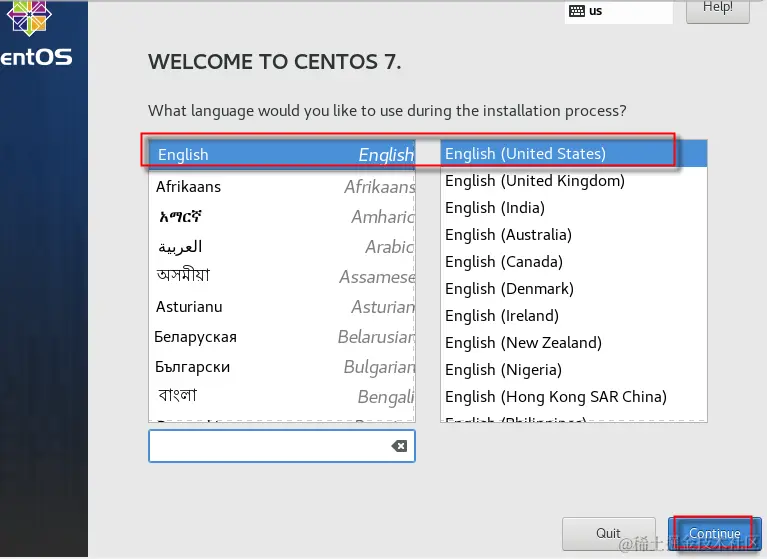
Task: Choose English (Hong Kong SAR China) locale
Action: click(574, 397)
